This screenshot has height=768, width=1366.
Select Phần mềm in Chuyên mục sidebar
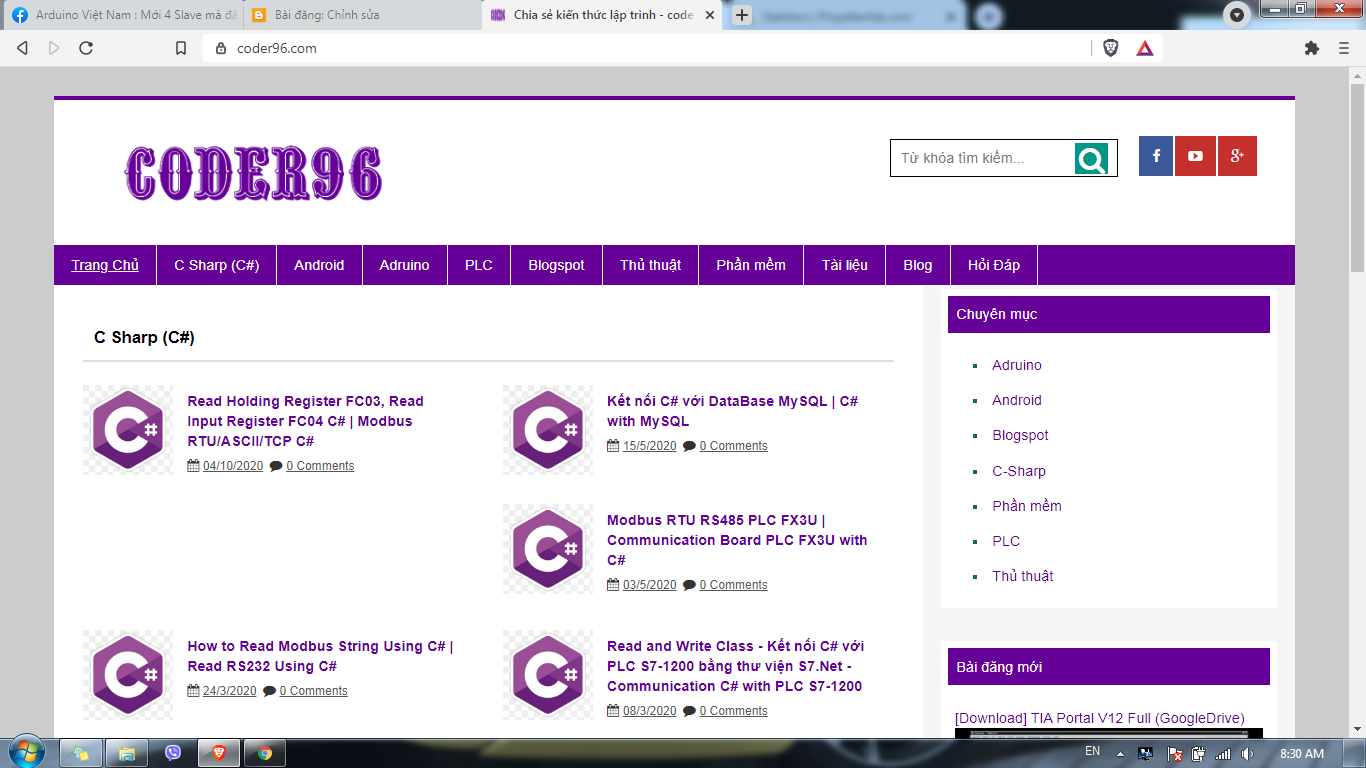1027,506
